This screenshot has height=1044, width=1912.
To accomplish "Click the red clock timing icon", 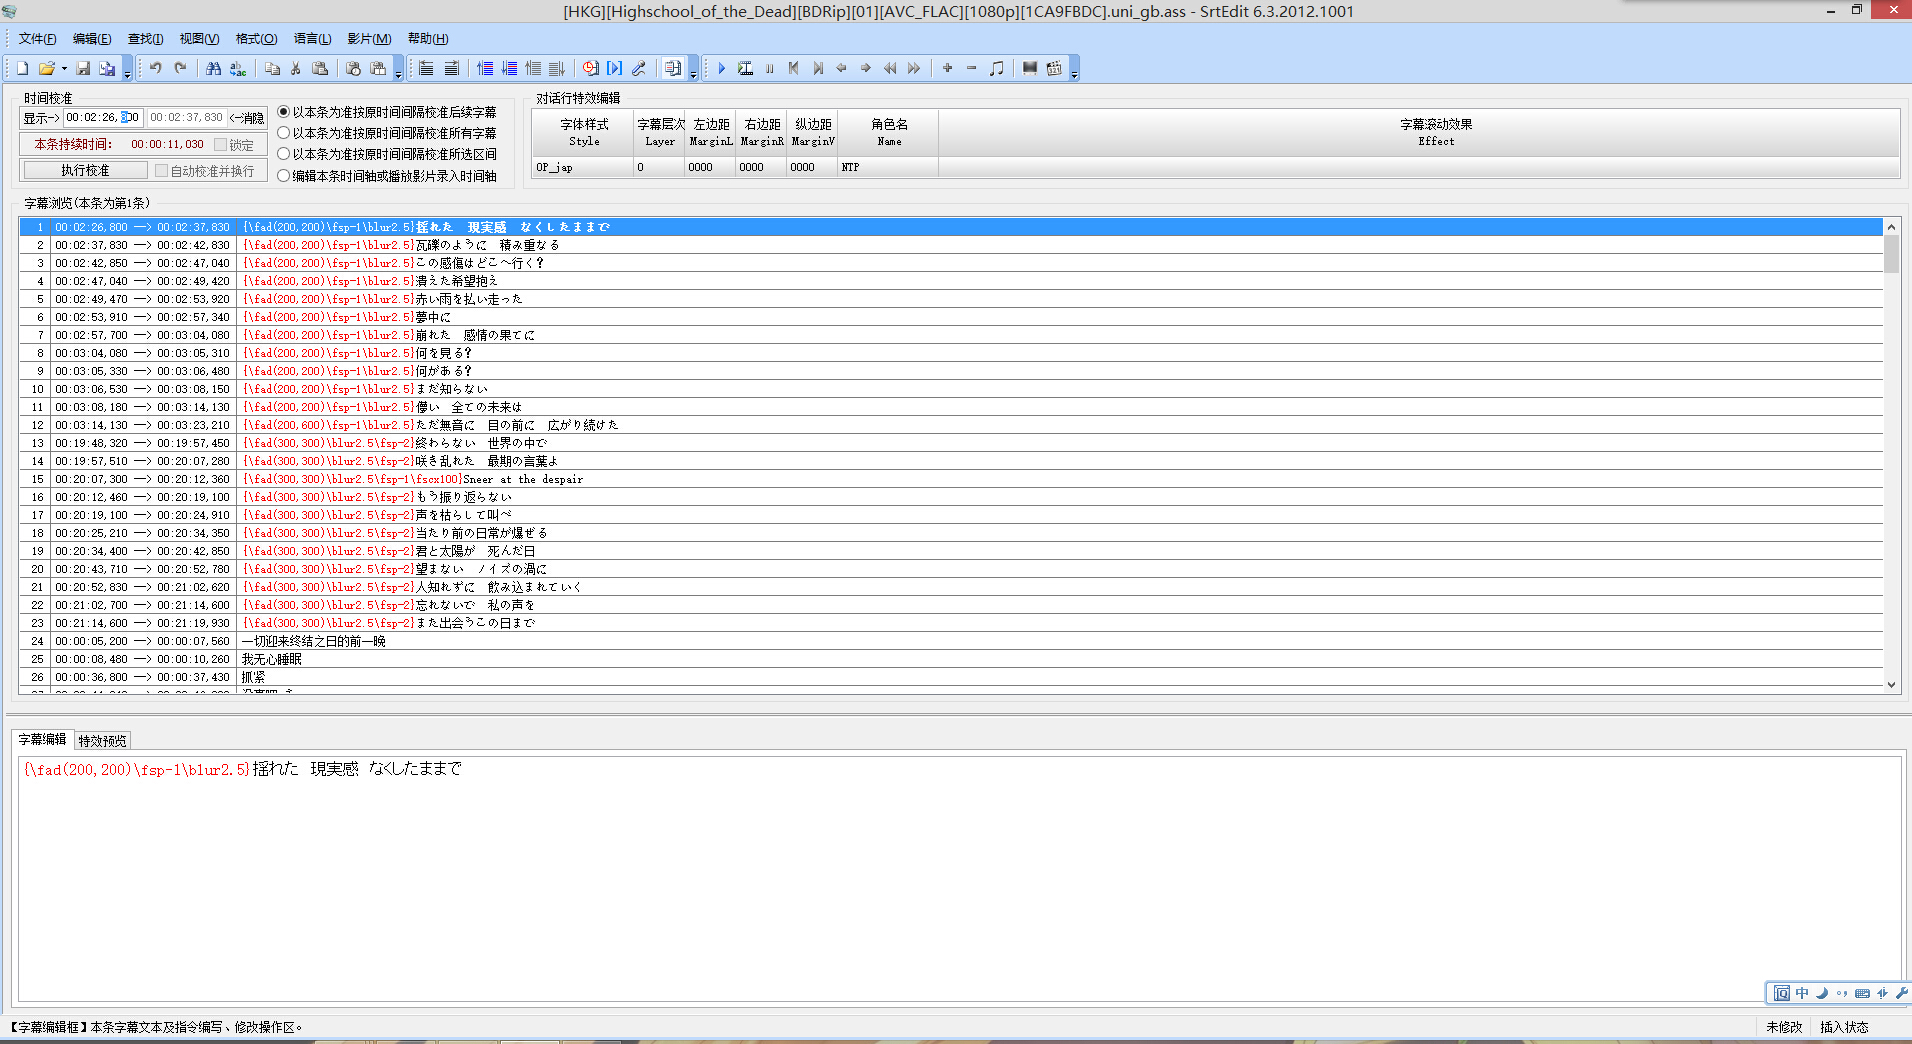I will click(590, 68).
